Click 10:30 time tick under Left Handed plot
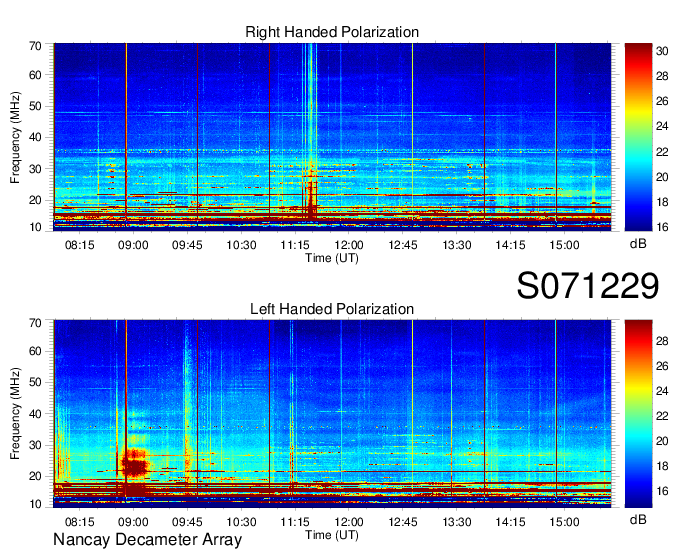This screenshot has height=552, width=680. 241,522
